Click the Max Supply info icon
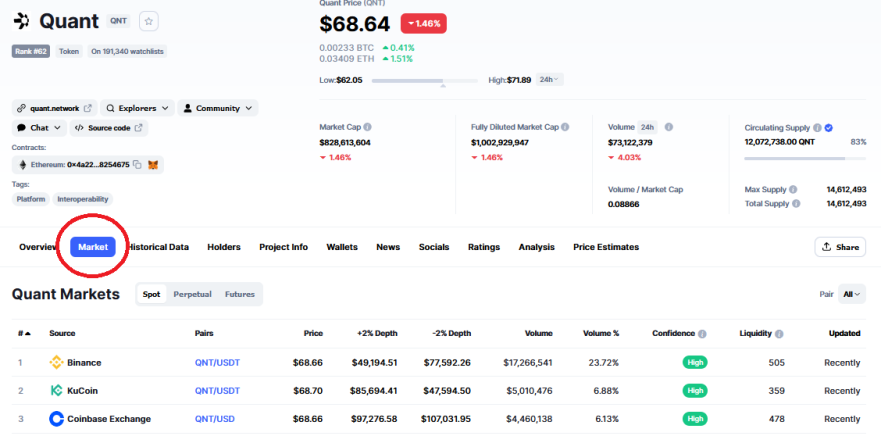881x436 pixels. pyautogui.click(x=793, y=189)
